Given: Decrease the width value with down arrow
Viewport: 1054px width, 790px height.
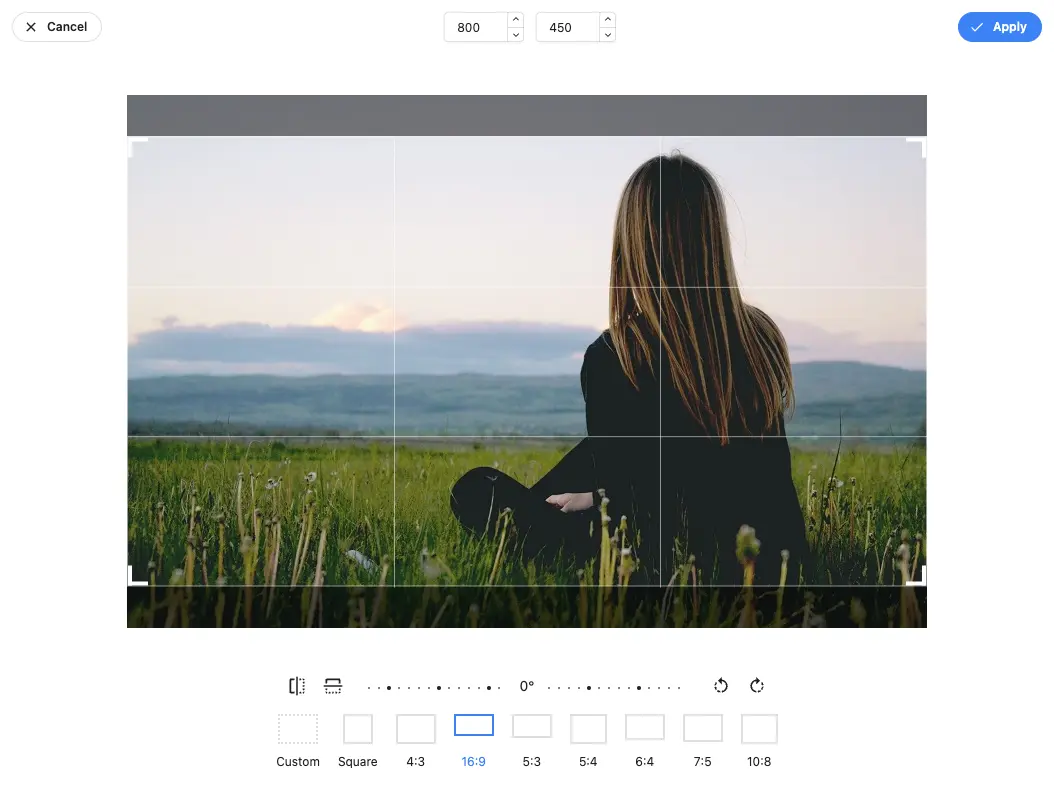Looking at the screenshot, I should click(x=515, y=35).
